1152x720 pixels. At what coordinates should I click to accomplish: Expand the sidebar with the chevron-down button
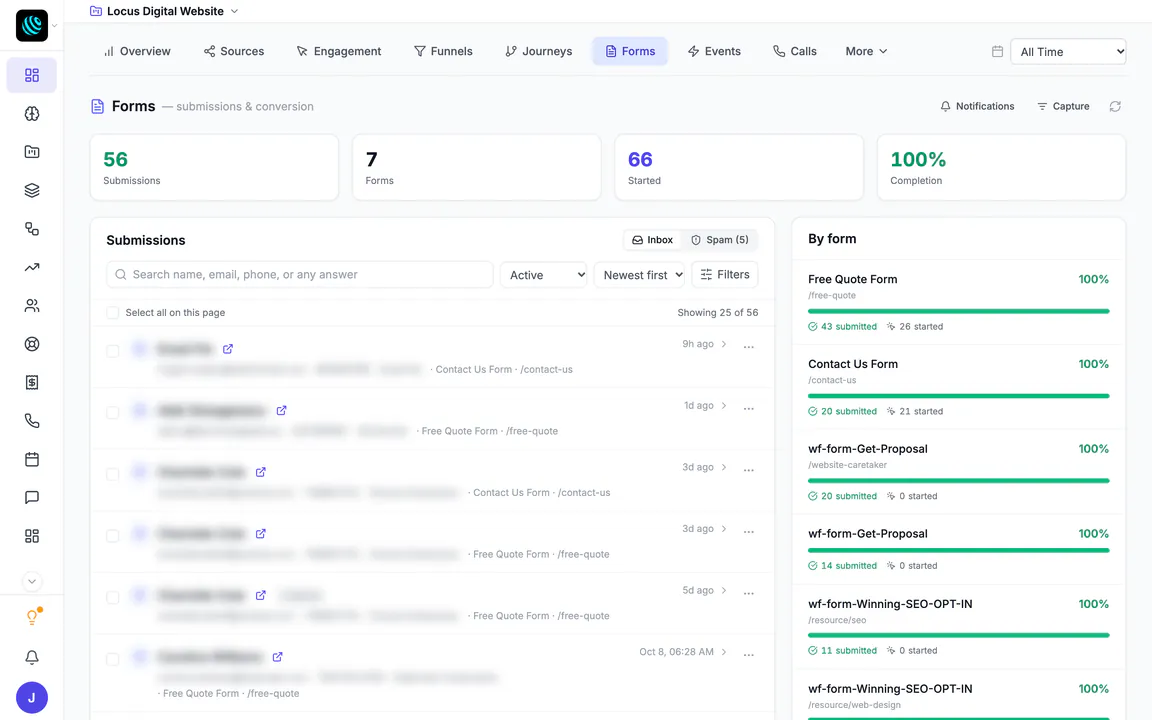tap(32, 582)
